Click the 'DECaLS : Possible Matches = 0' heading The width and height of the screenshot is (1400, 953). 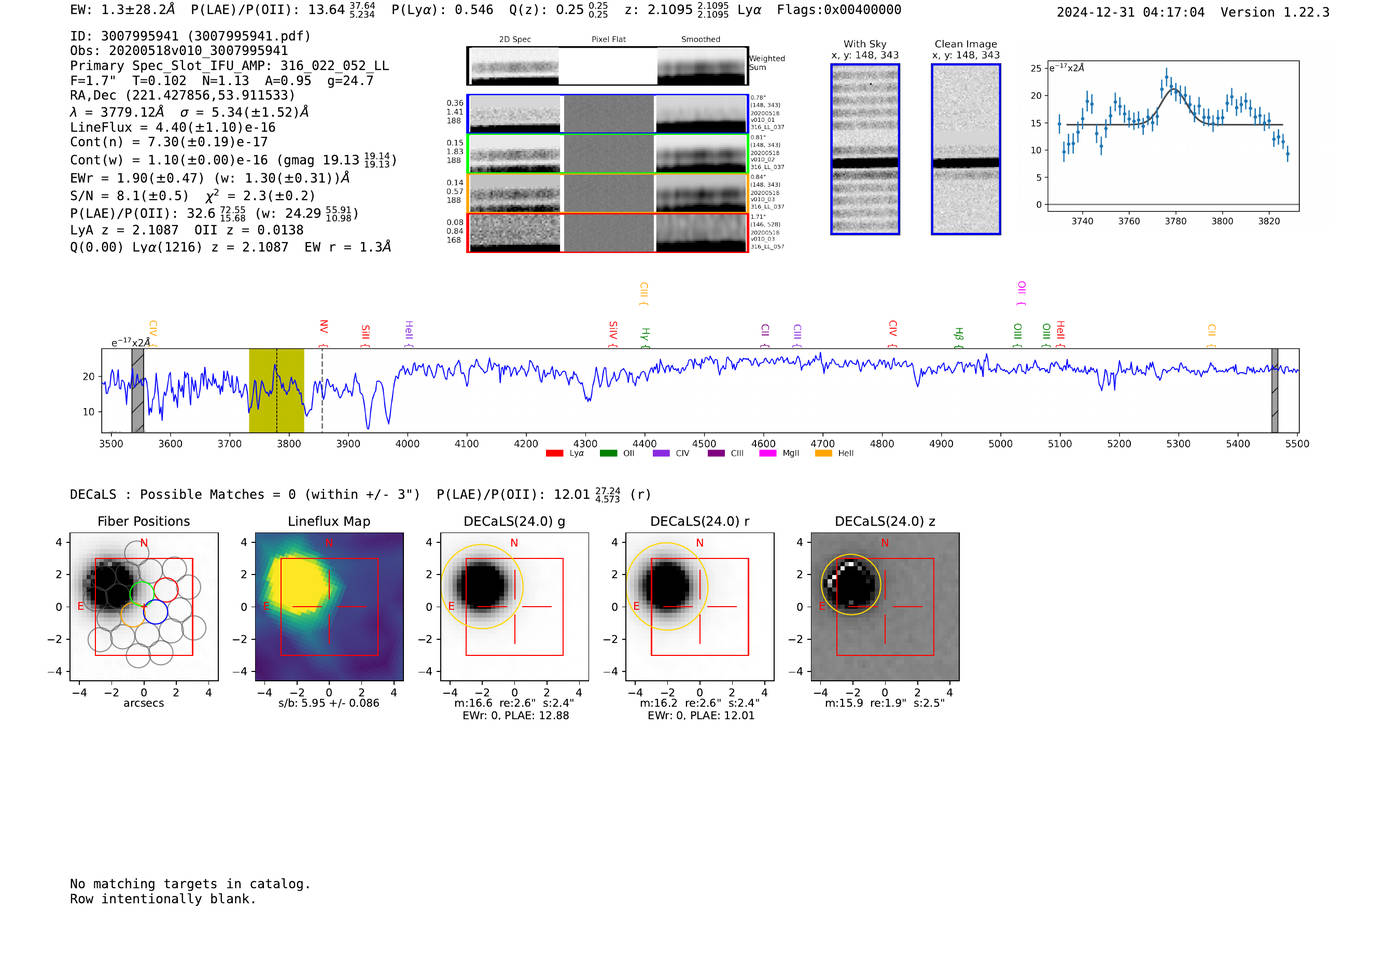183,494
